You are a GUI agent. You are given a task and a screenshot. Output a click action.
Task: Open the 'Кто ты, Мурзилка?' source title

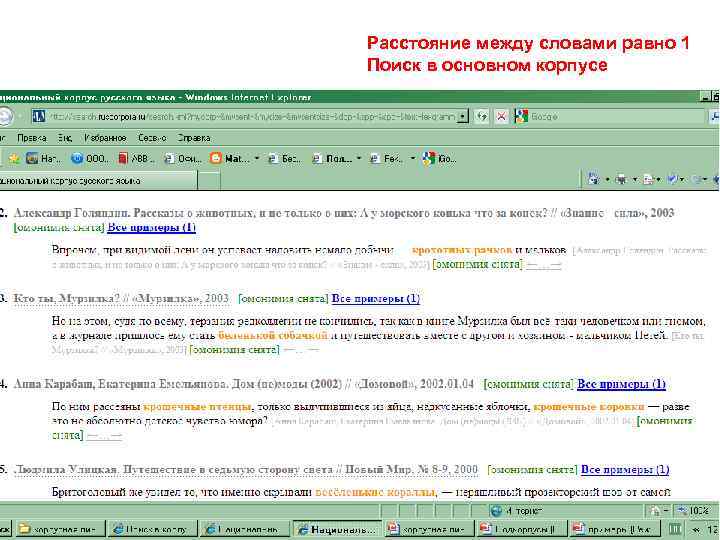click(121, 298)
